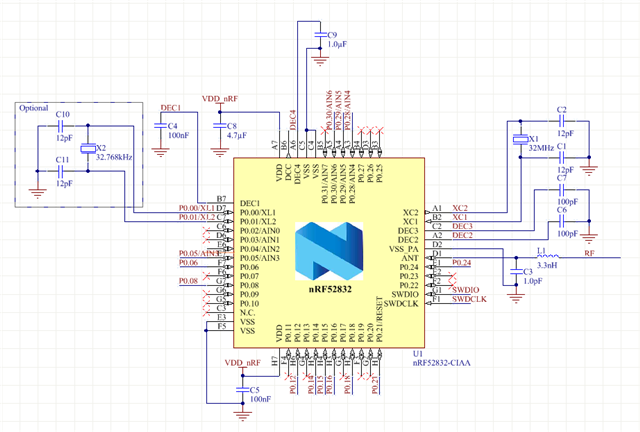
Task: Click the red 'P0.00/XL1' net label
Action: 197,208
